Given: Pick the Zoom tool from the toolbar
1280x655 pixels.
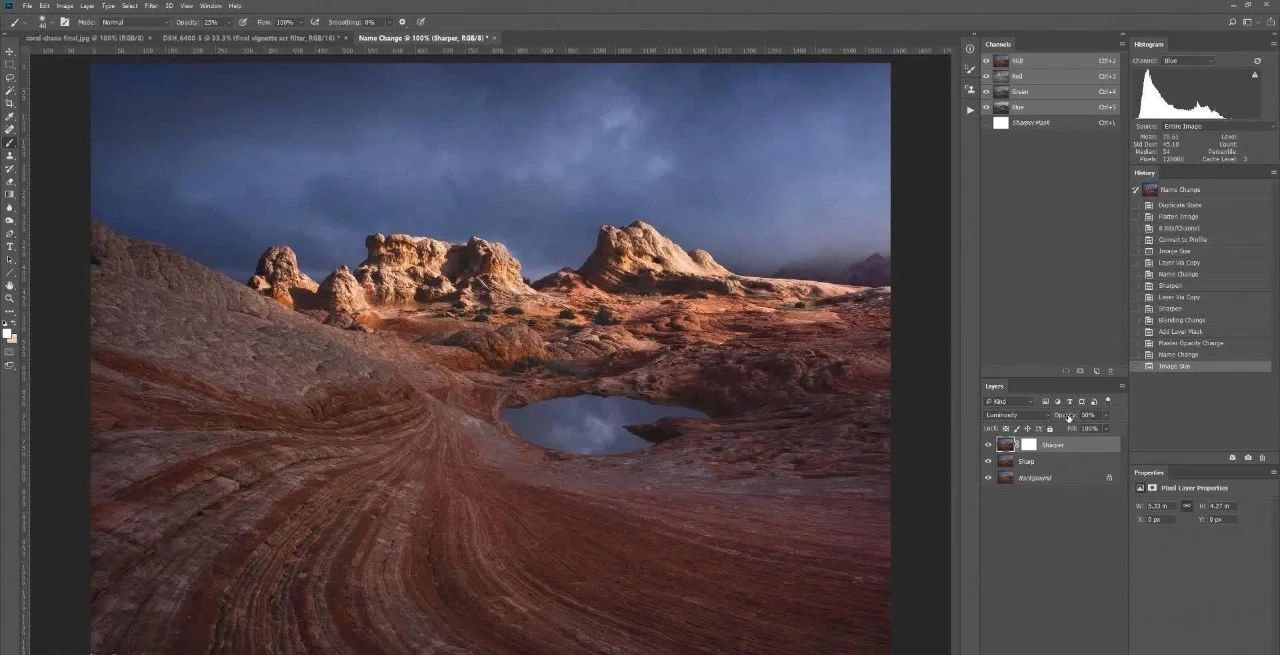Looking at the screenshot, I should click(10, 298).
